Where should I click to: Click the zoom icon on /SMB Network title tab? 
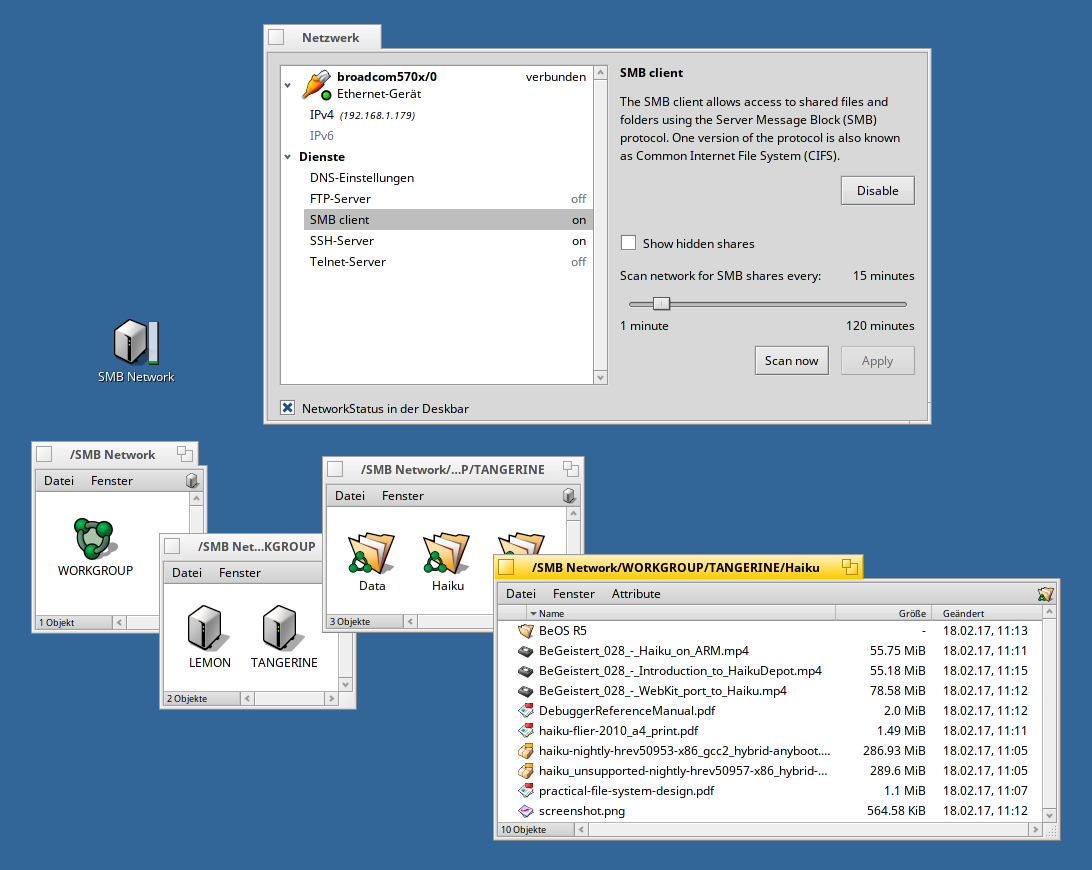click(185, 454)
